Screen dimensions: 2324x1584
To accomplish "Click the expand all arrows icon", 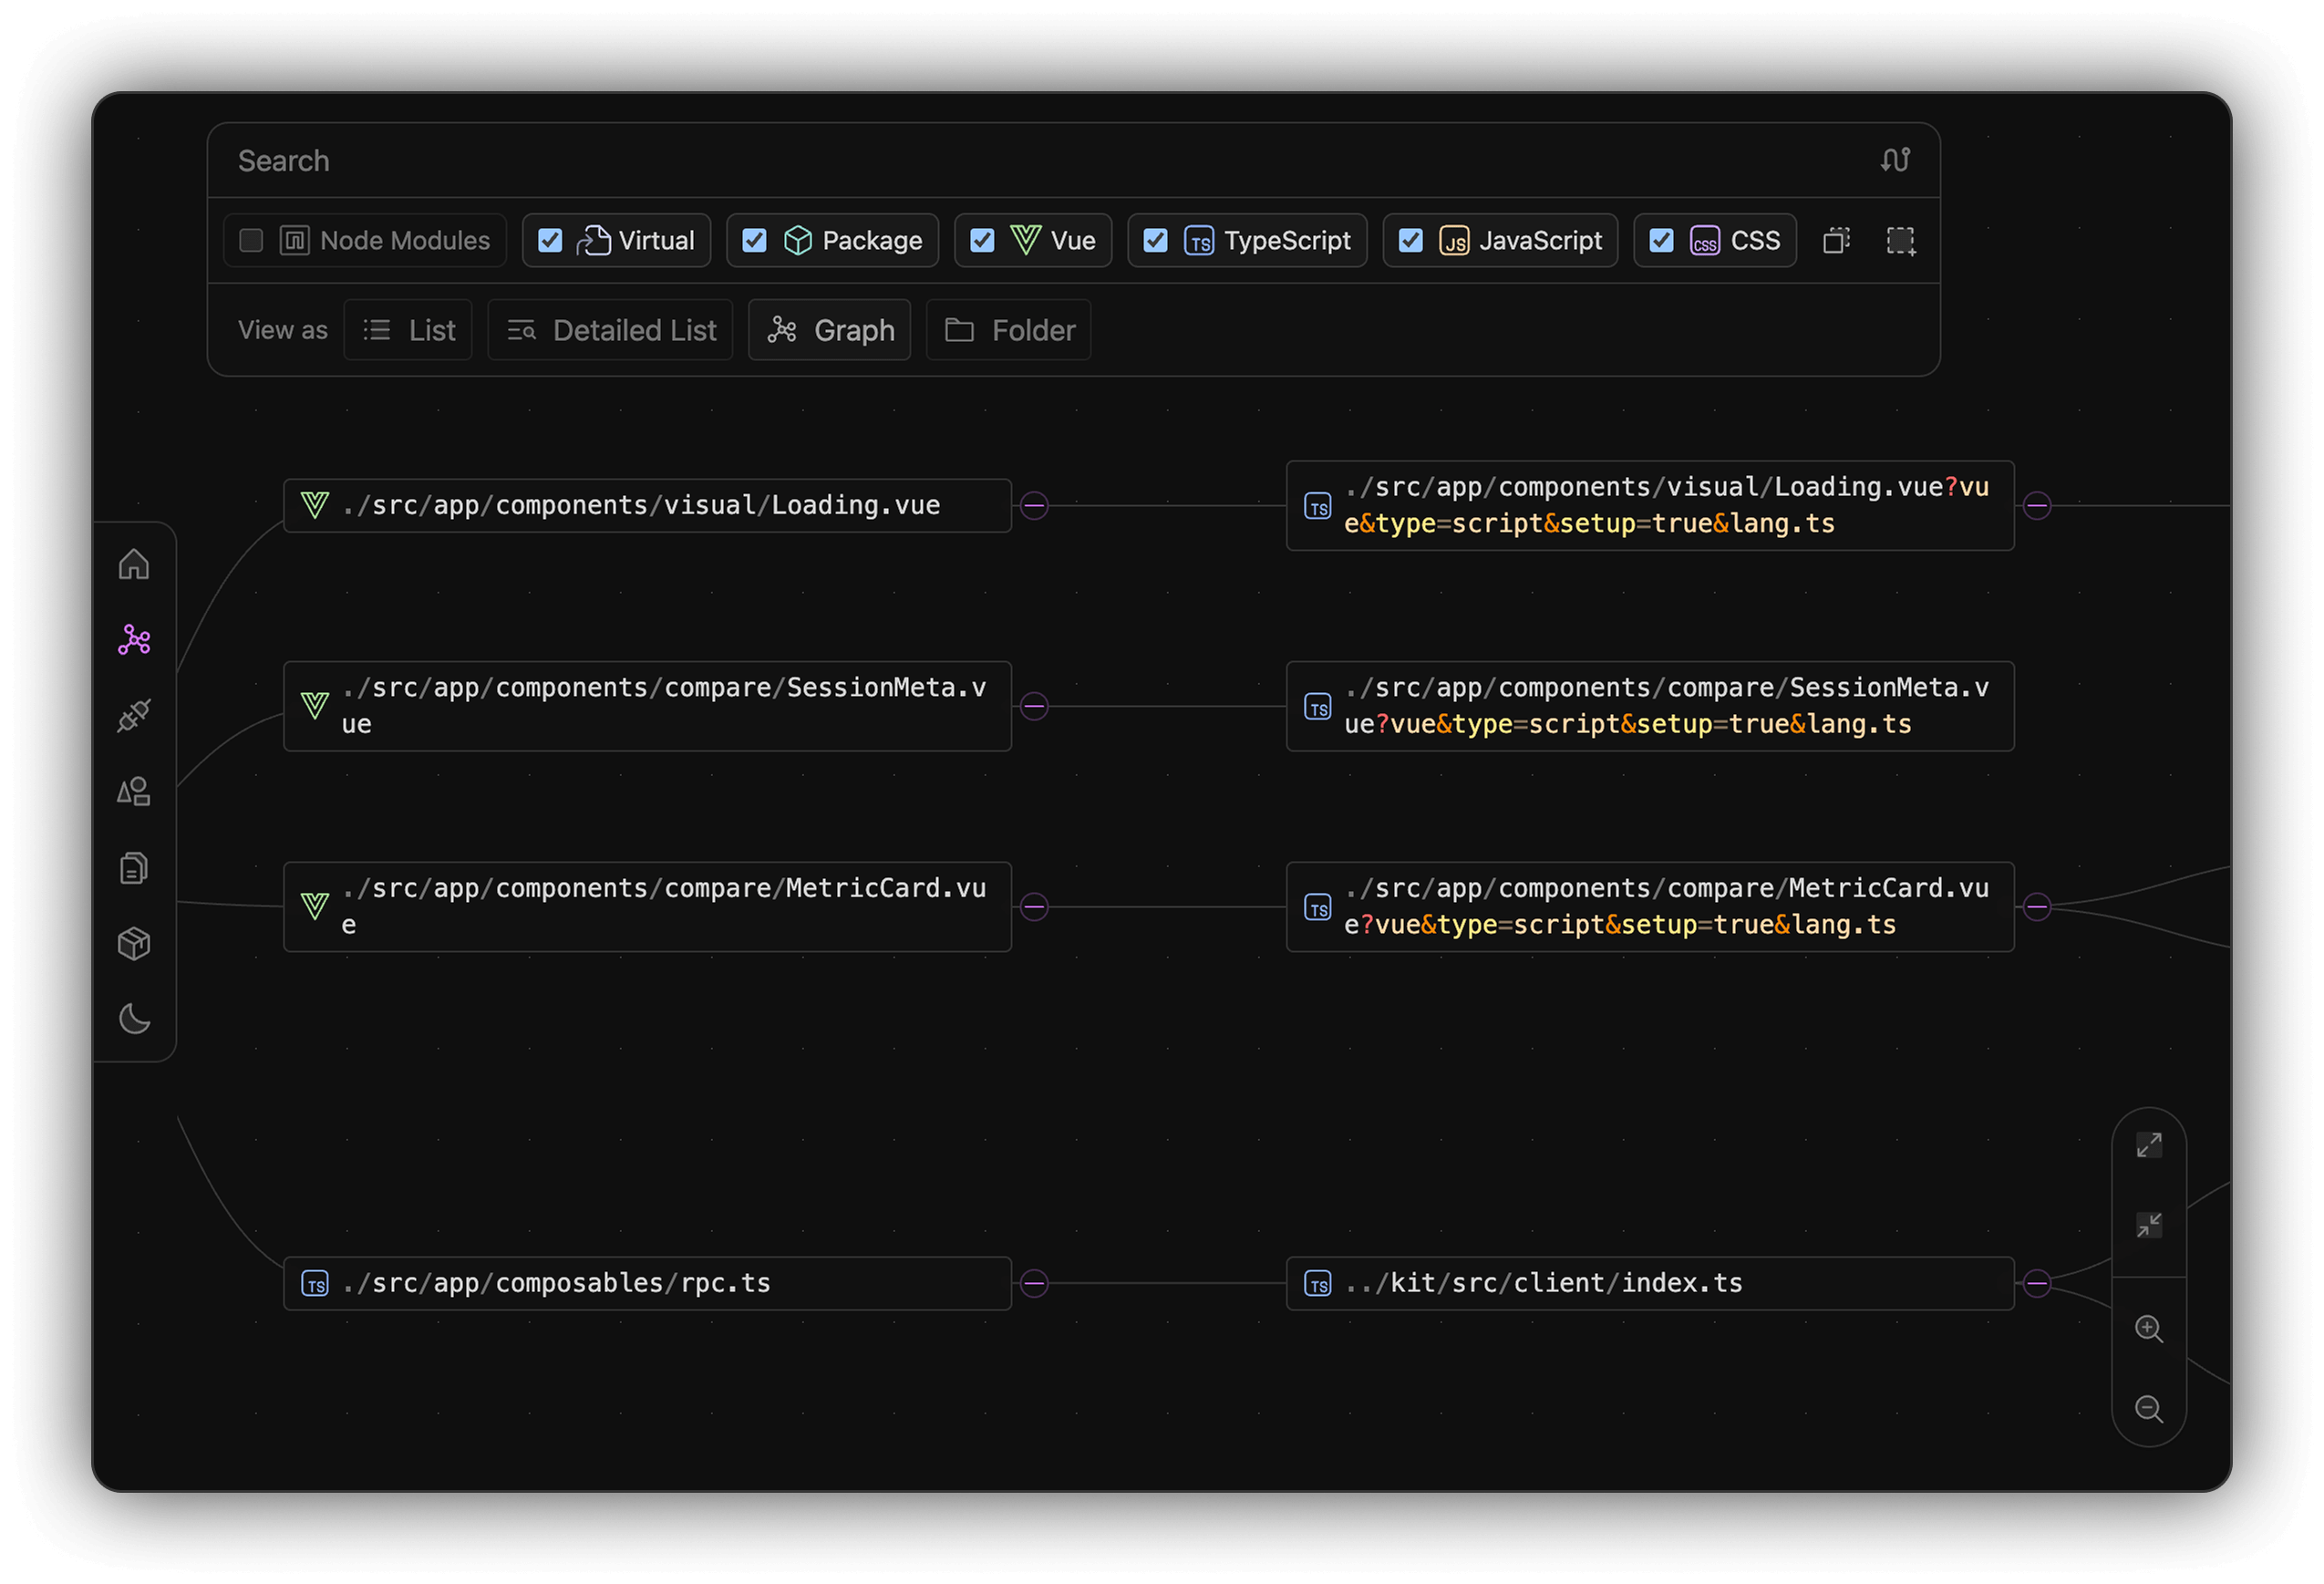I will point(2148,1145).
